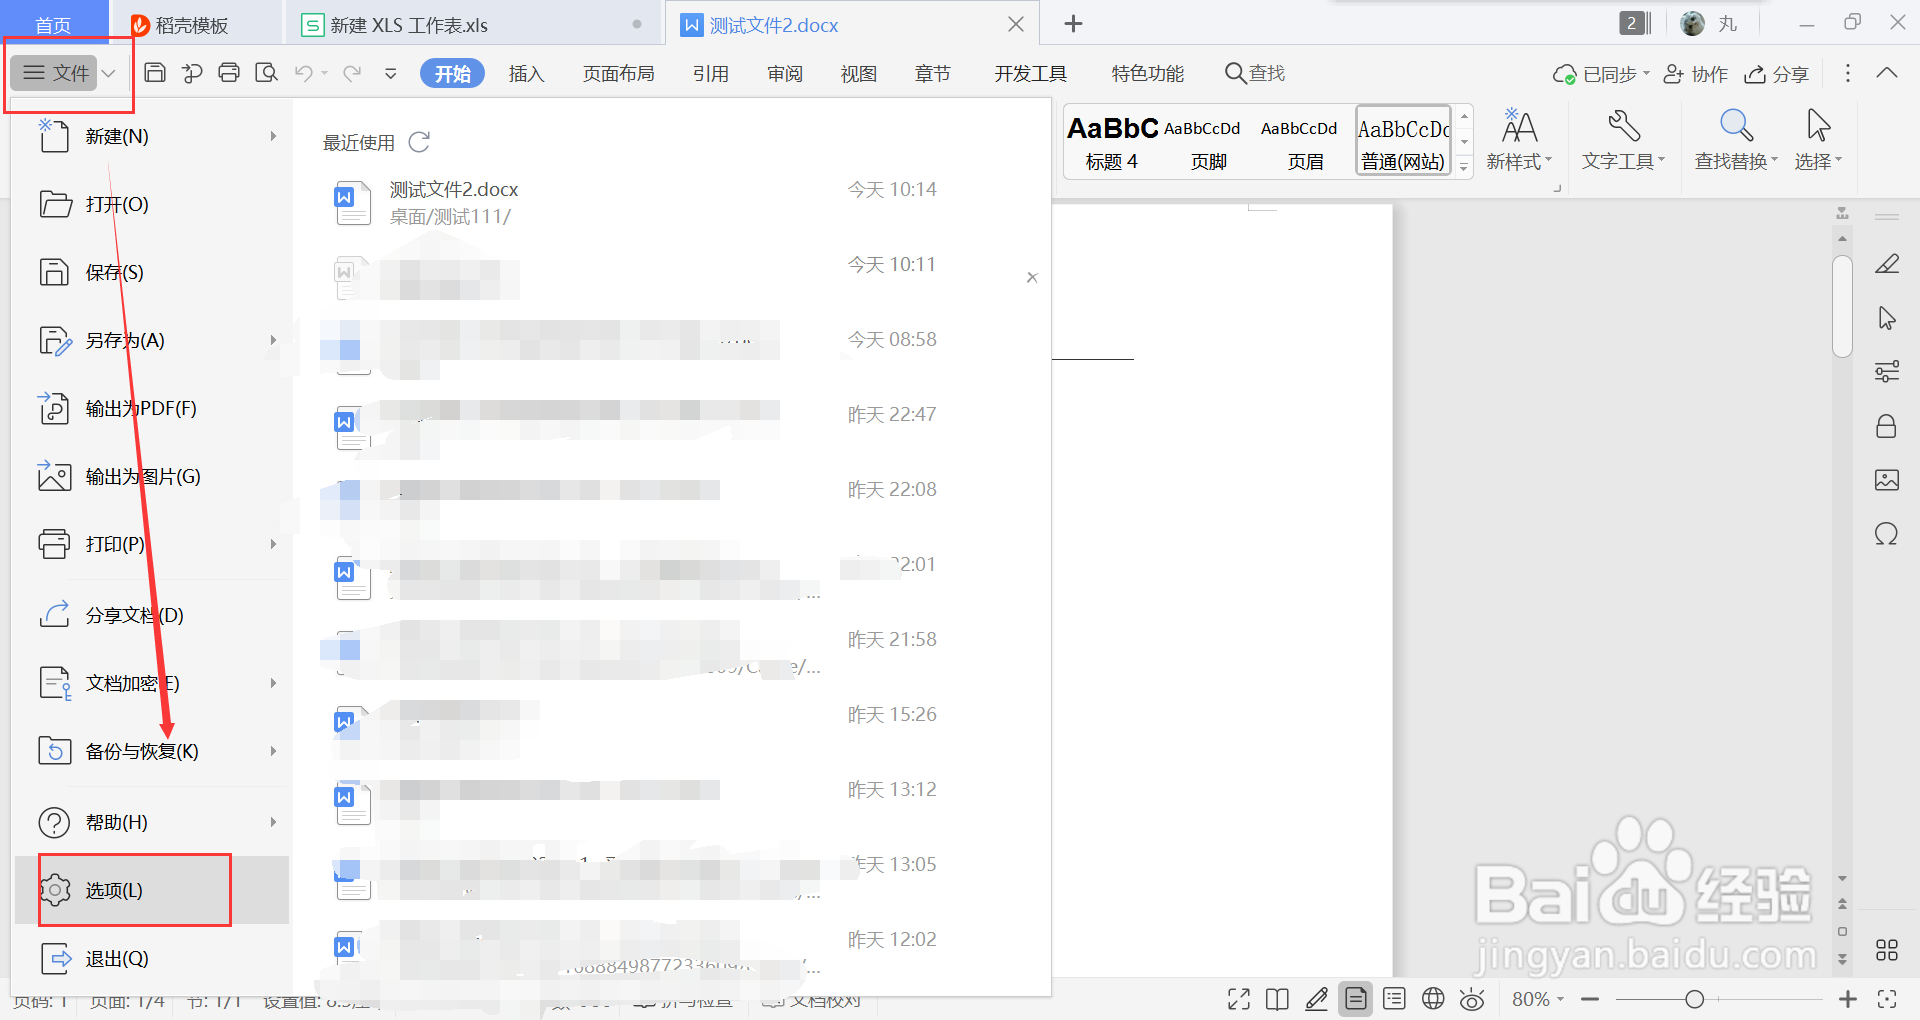The image size is (1920, 1020).
Task: Open the image panel in right sidebar
Action: point(1887,480)
